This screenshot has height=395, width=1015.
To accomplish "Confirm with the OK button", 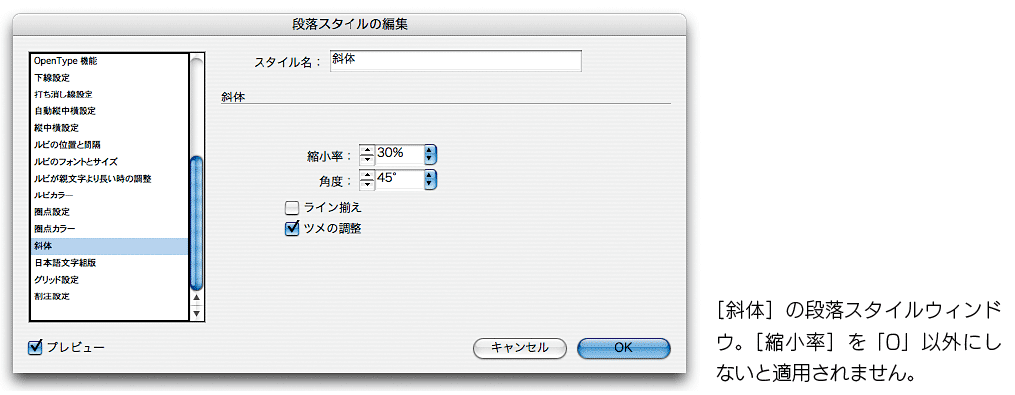I will coord(623,348).
